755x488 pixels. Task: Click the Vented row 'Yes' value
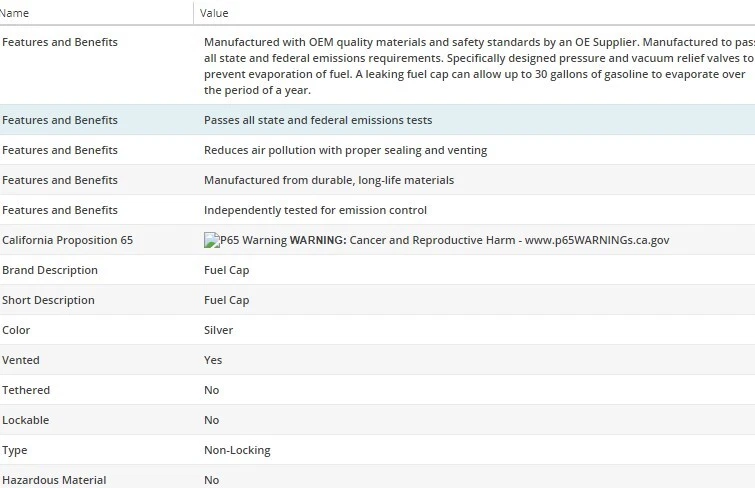213,360
